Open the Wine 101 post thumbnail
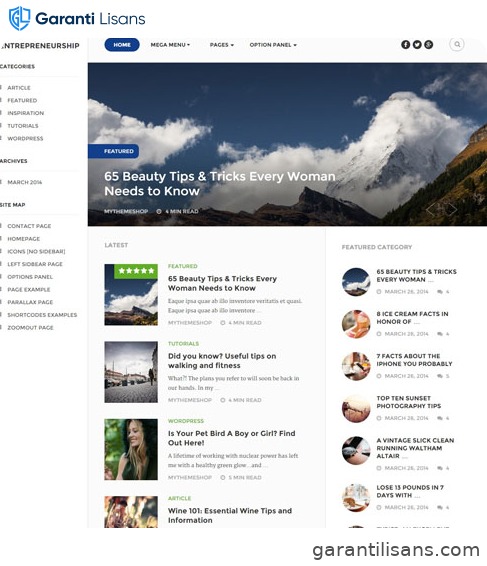This screenshot has width=487, height=566. (x=131, y=512)
